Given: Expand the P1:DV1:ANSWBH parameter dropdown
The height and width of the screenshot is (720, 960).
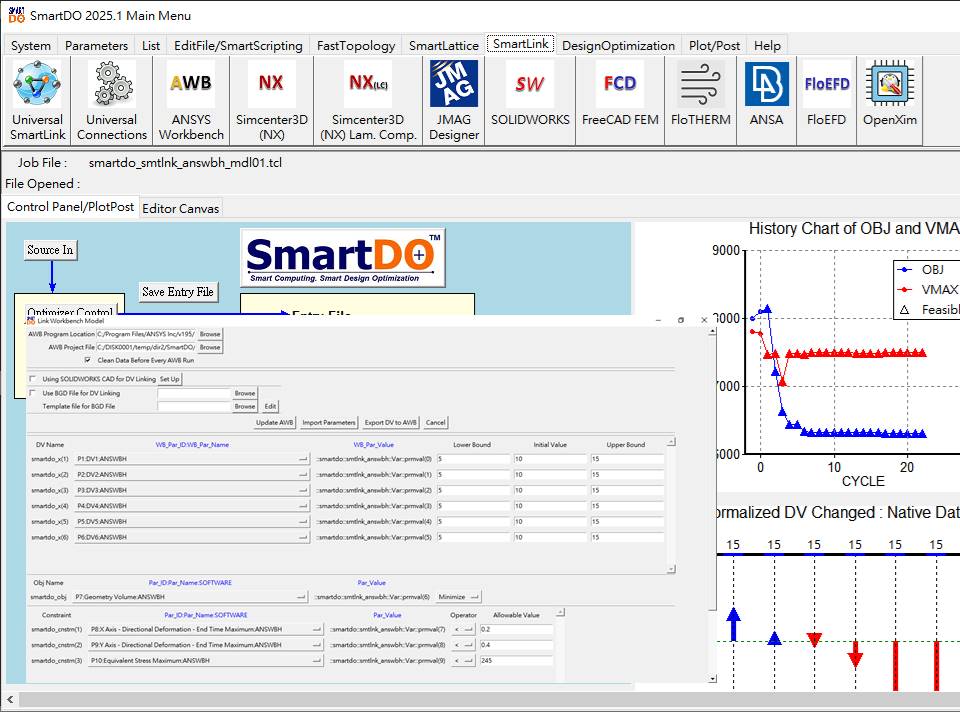Looking at the screenshot, I should pyautogui.click(x=304, y=458).
